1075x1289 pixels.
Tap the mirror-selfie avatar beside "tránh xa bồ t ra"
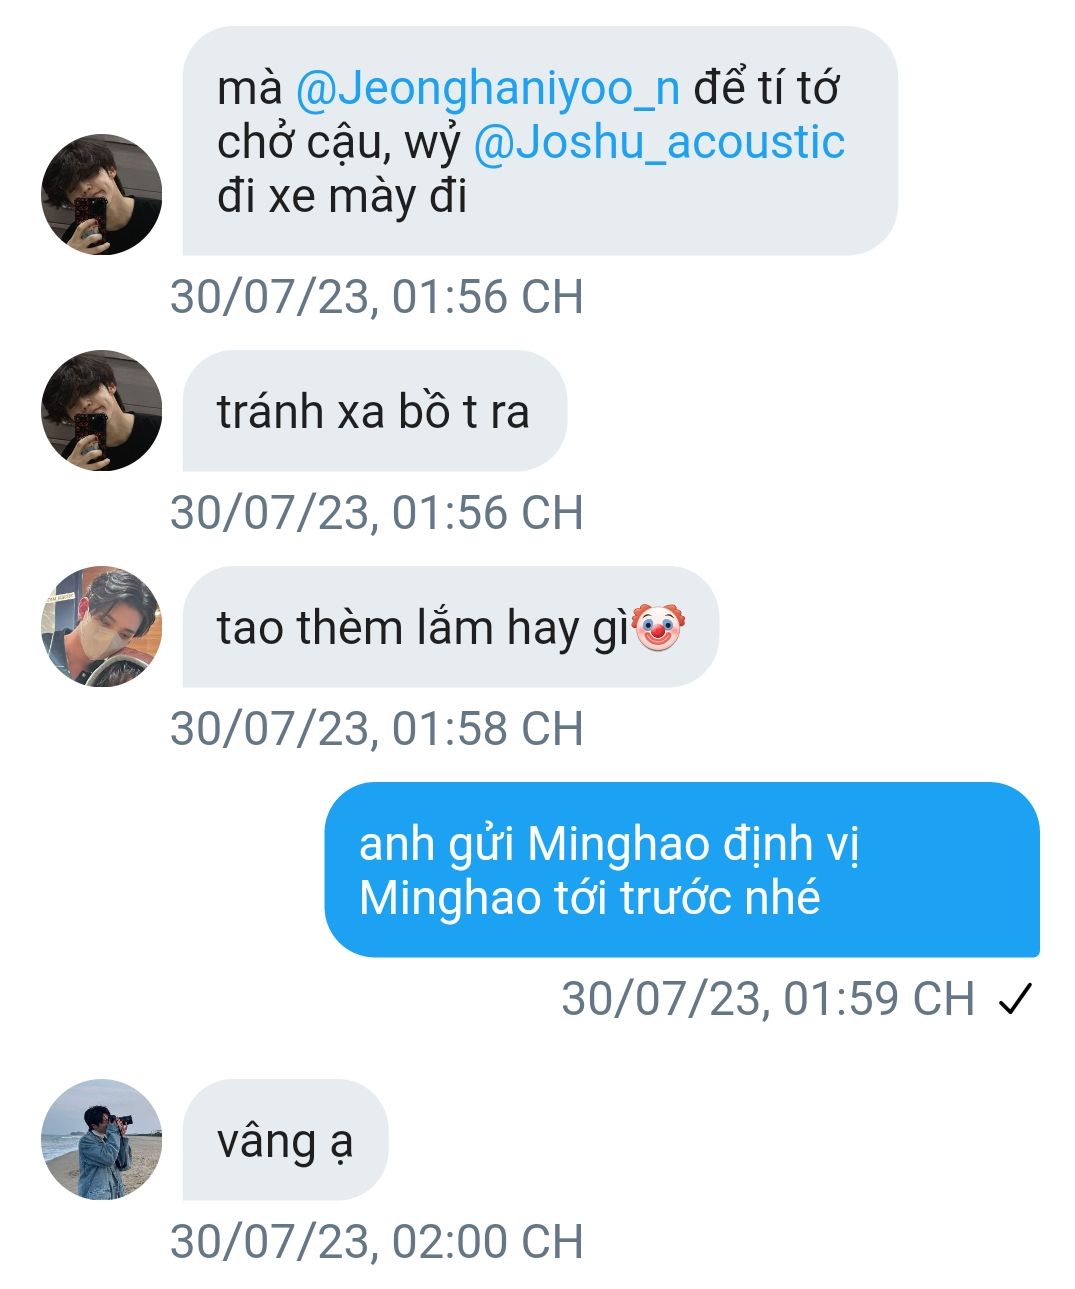(x=101, y=410)
